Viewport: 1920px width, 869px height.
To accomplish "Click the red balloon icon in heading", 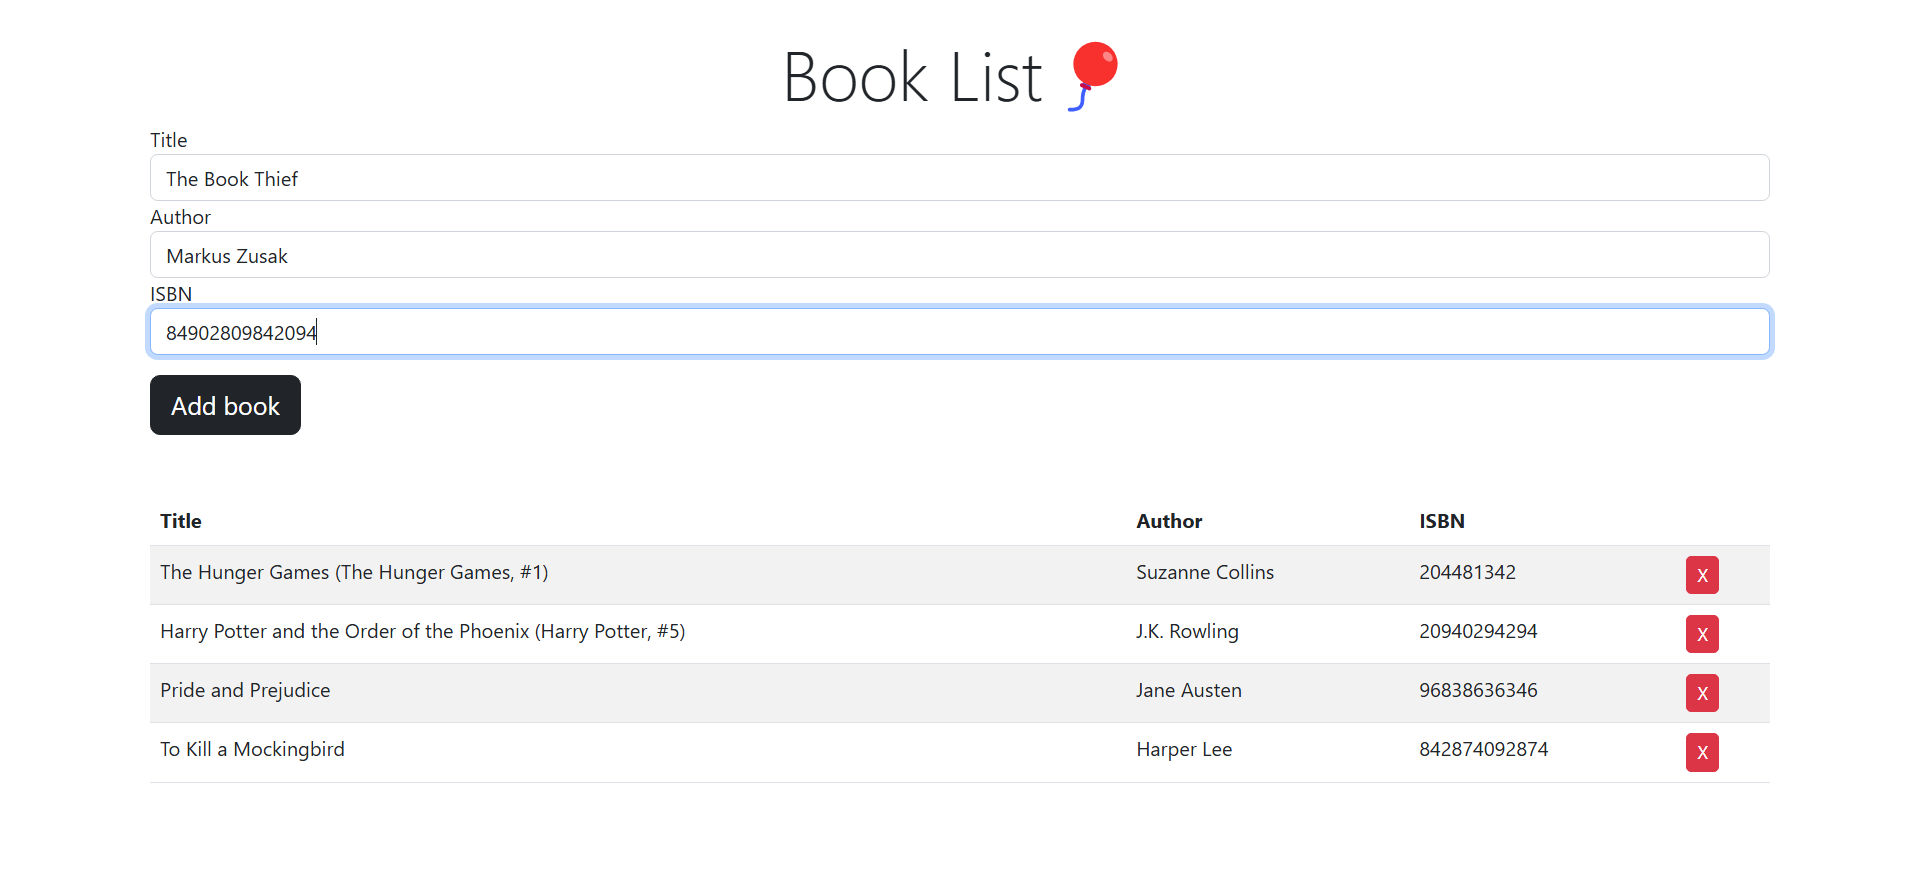I will pos(1093,76).
